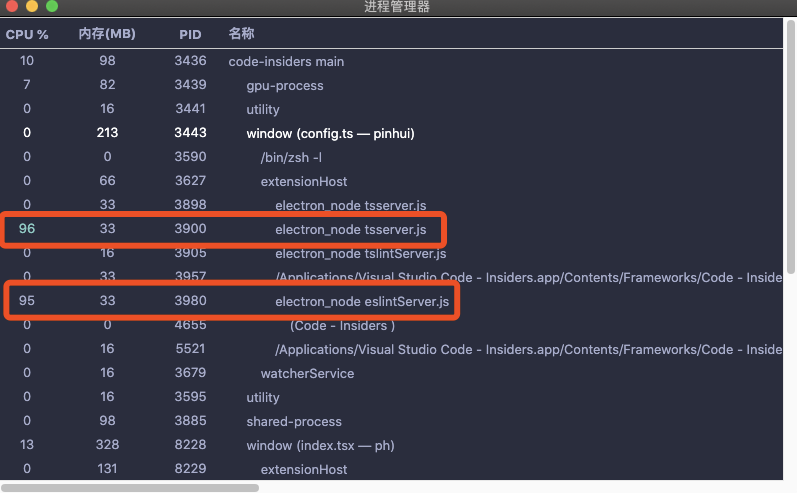Sort by the 名称 column header
797x493 pixels.
point(241,34)
